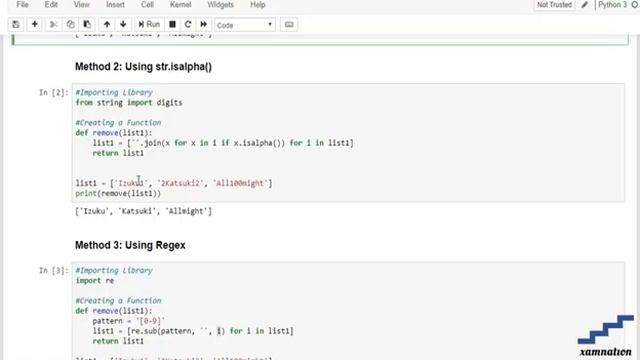
Task: Open the Edit menu
Action: click(51, 5)
